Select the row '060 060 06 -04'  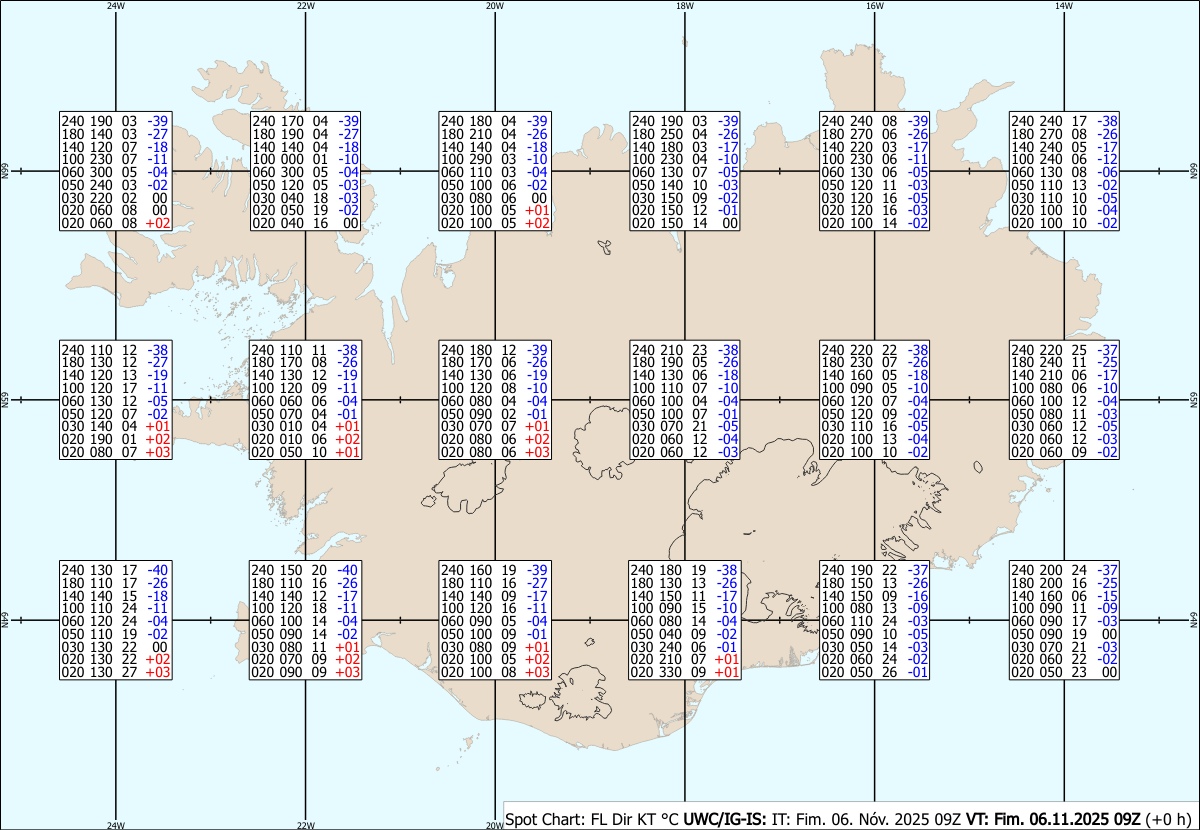(x=305, y=400)
